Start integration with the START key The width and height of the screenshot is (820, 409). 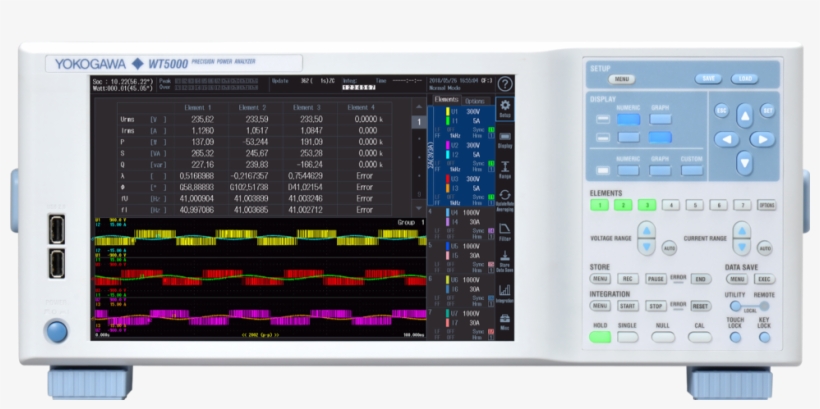point(628,306)
